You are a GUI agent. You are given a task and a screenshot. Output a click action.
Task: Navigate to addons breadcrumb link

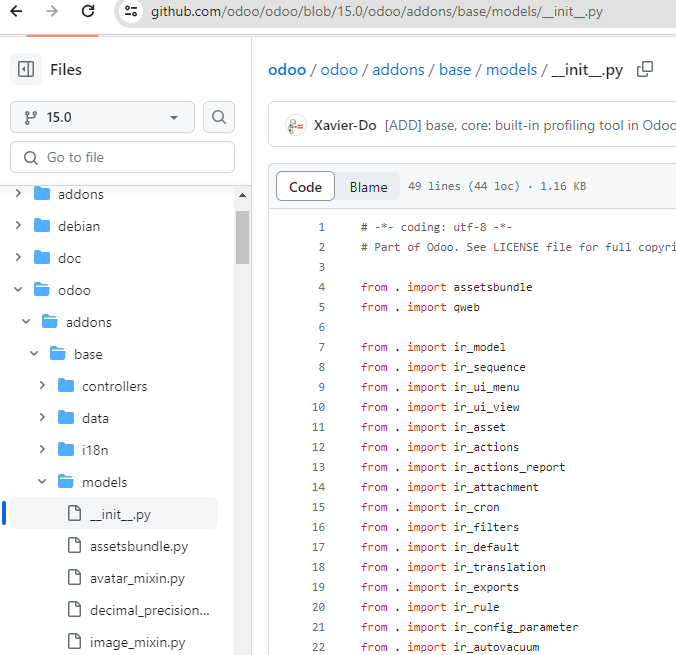[398, 70]
